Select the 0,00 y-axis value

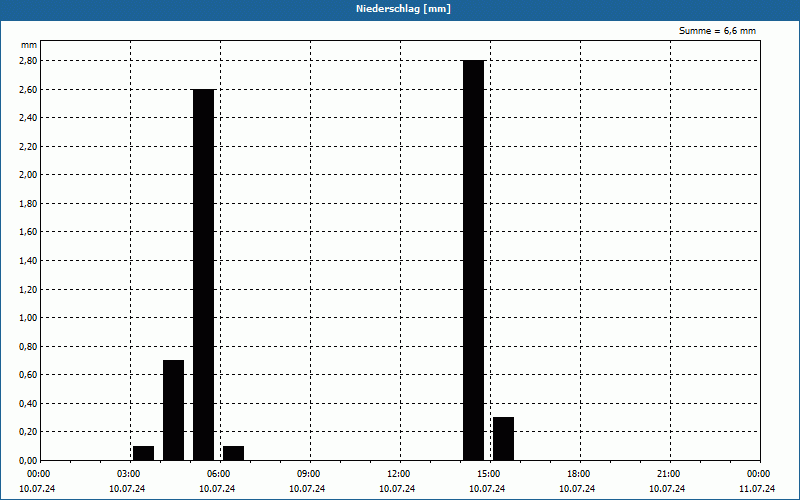tap(29, 460)
